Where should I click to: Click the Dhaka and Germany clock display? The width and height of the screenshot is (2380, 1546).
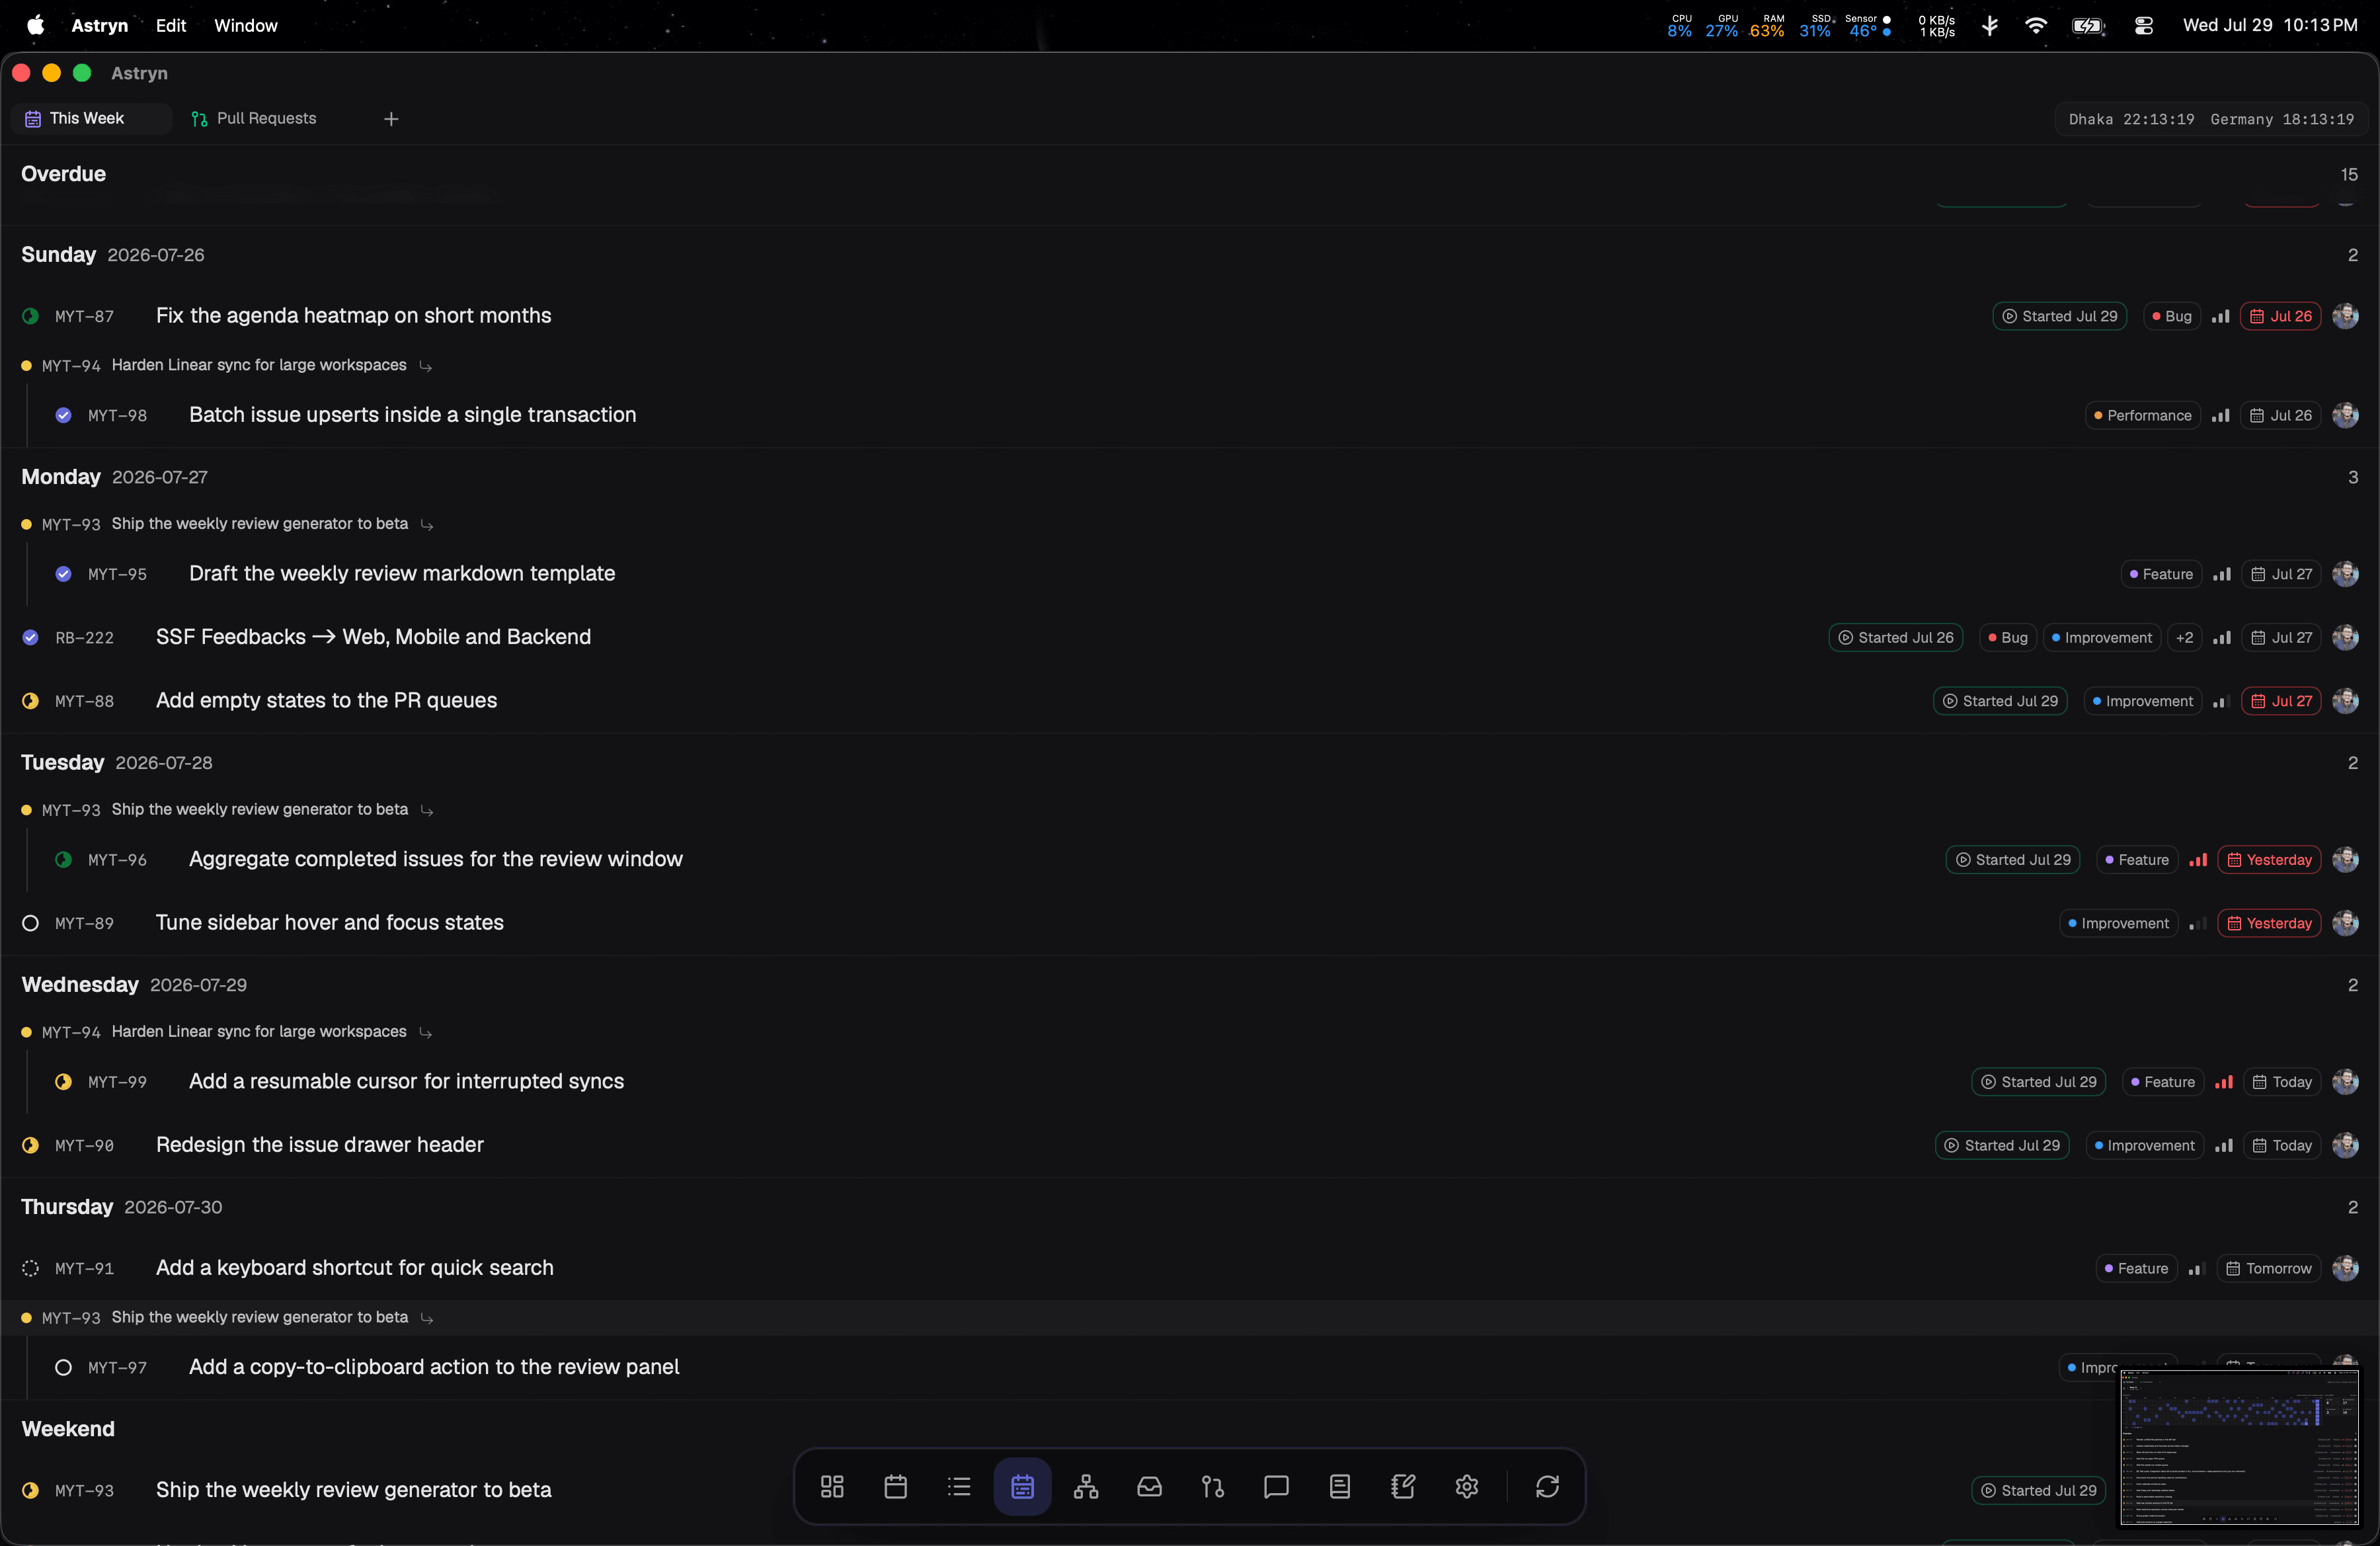pyautogui.click(x=2211, y=119)
